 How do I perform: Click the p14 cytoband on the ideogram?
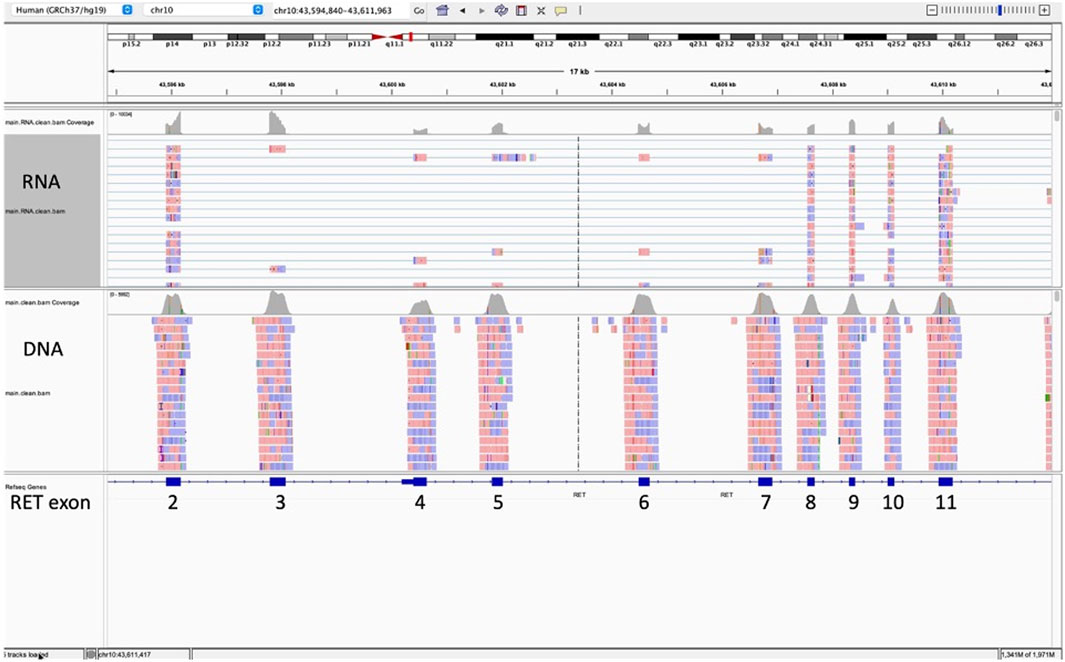coord(173,36)
